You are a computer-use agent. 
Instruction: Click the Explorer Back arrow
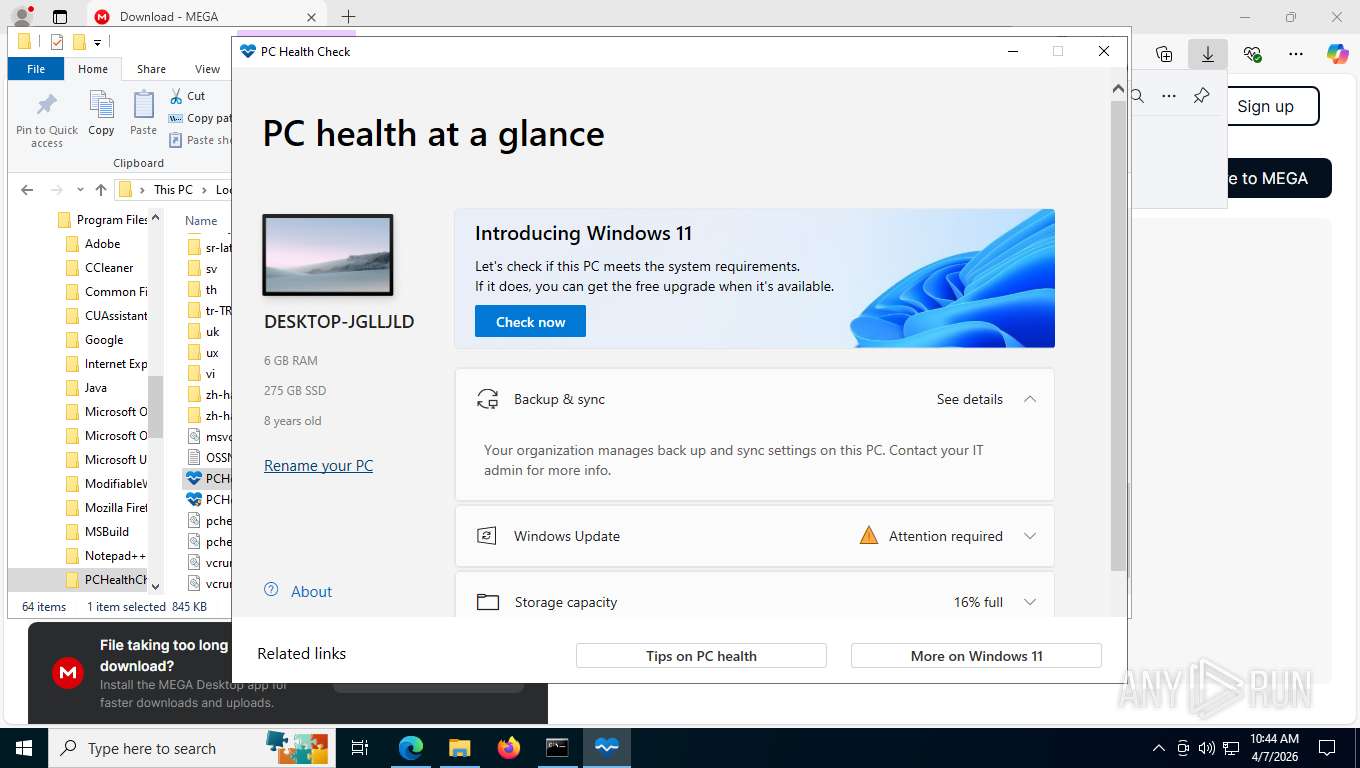[27, 190]
